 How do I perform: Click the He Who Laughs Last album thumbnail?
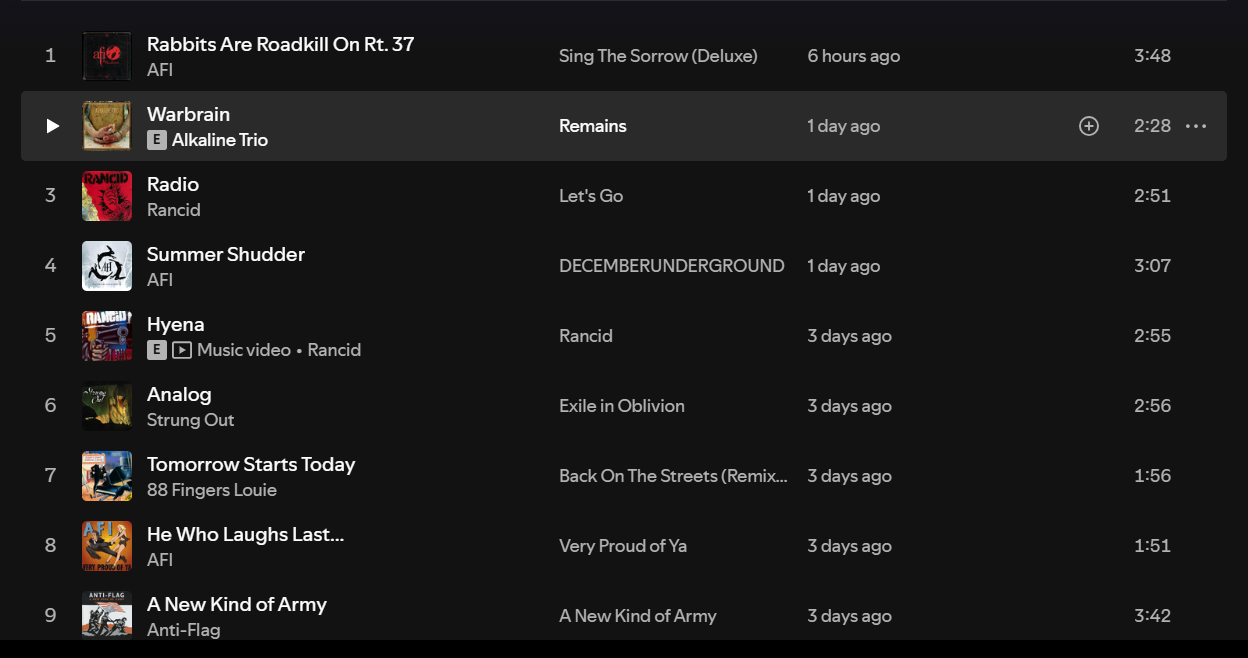[107, 546]
